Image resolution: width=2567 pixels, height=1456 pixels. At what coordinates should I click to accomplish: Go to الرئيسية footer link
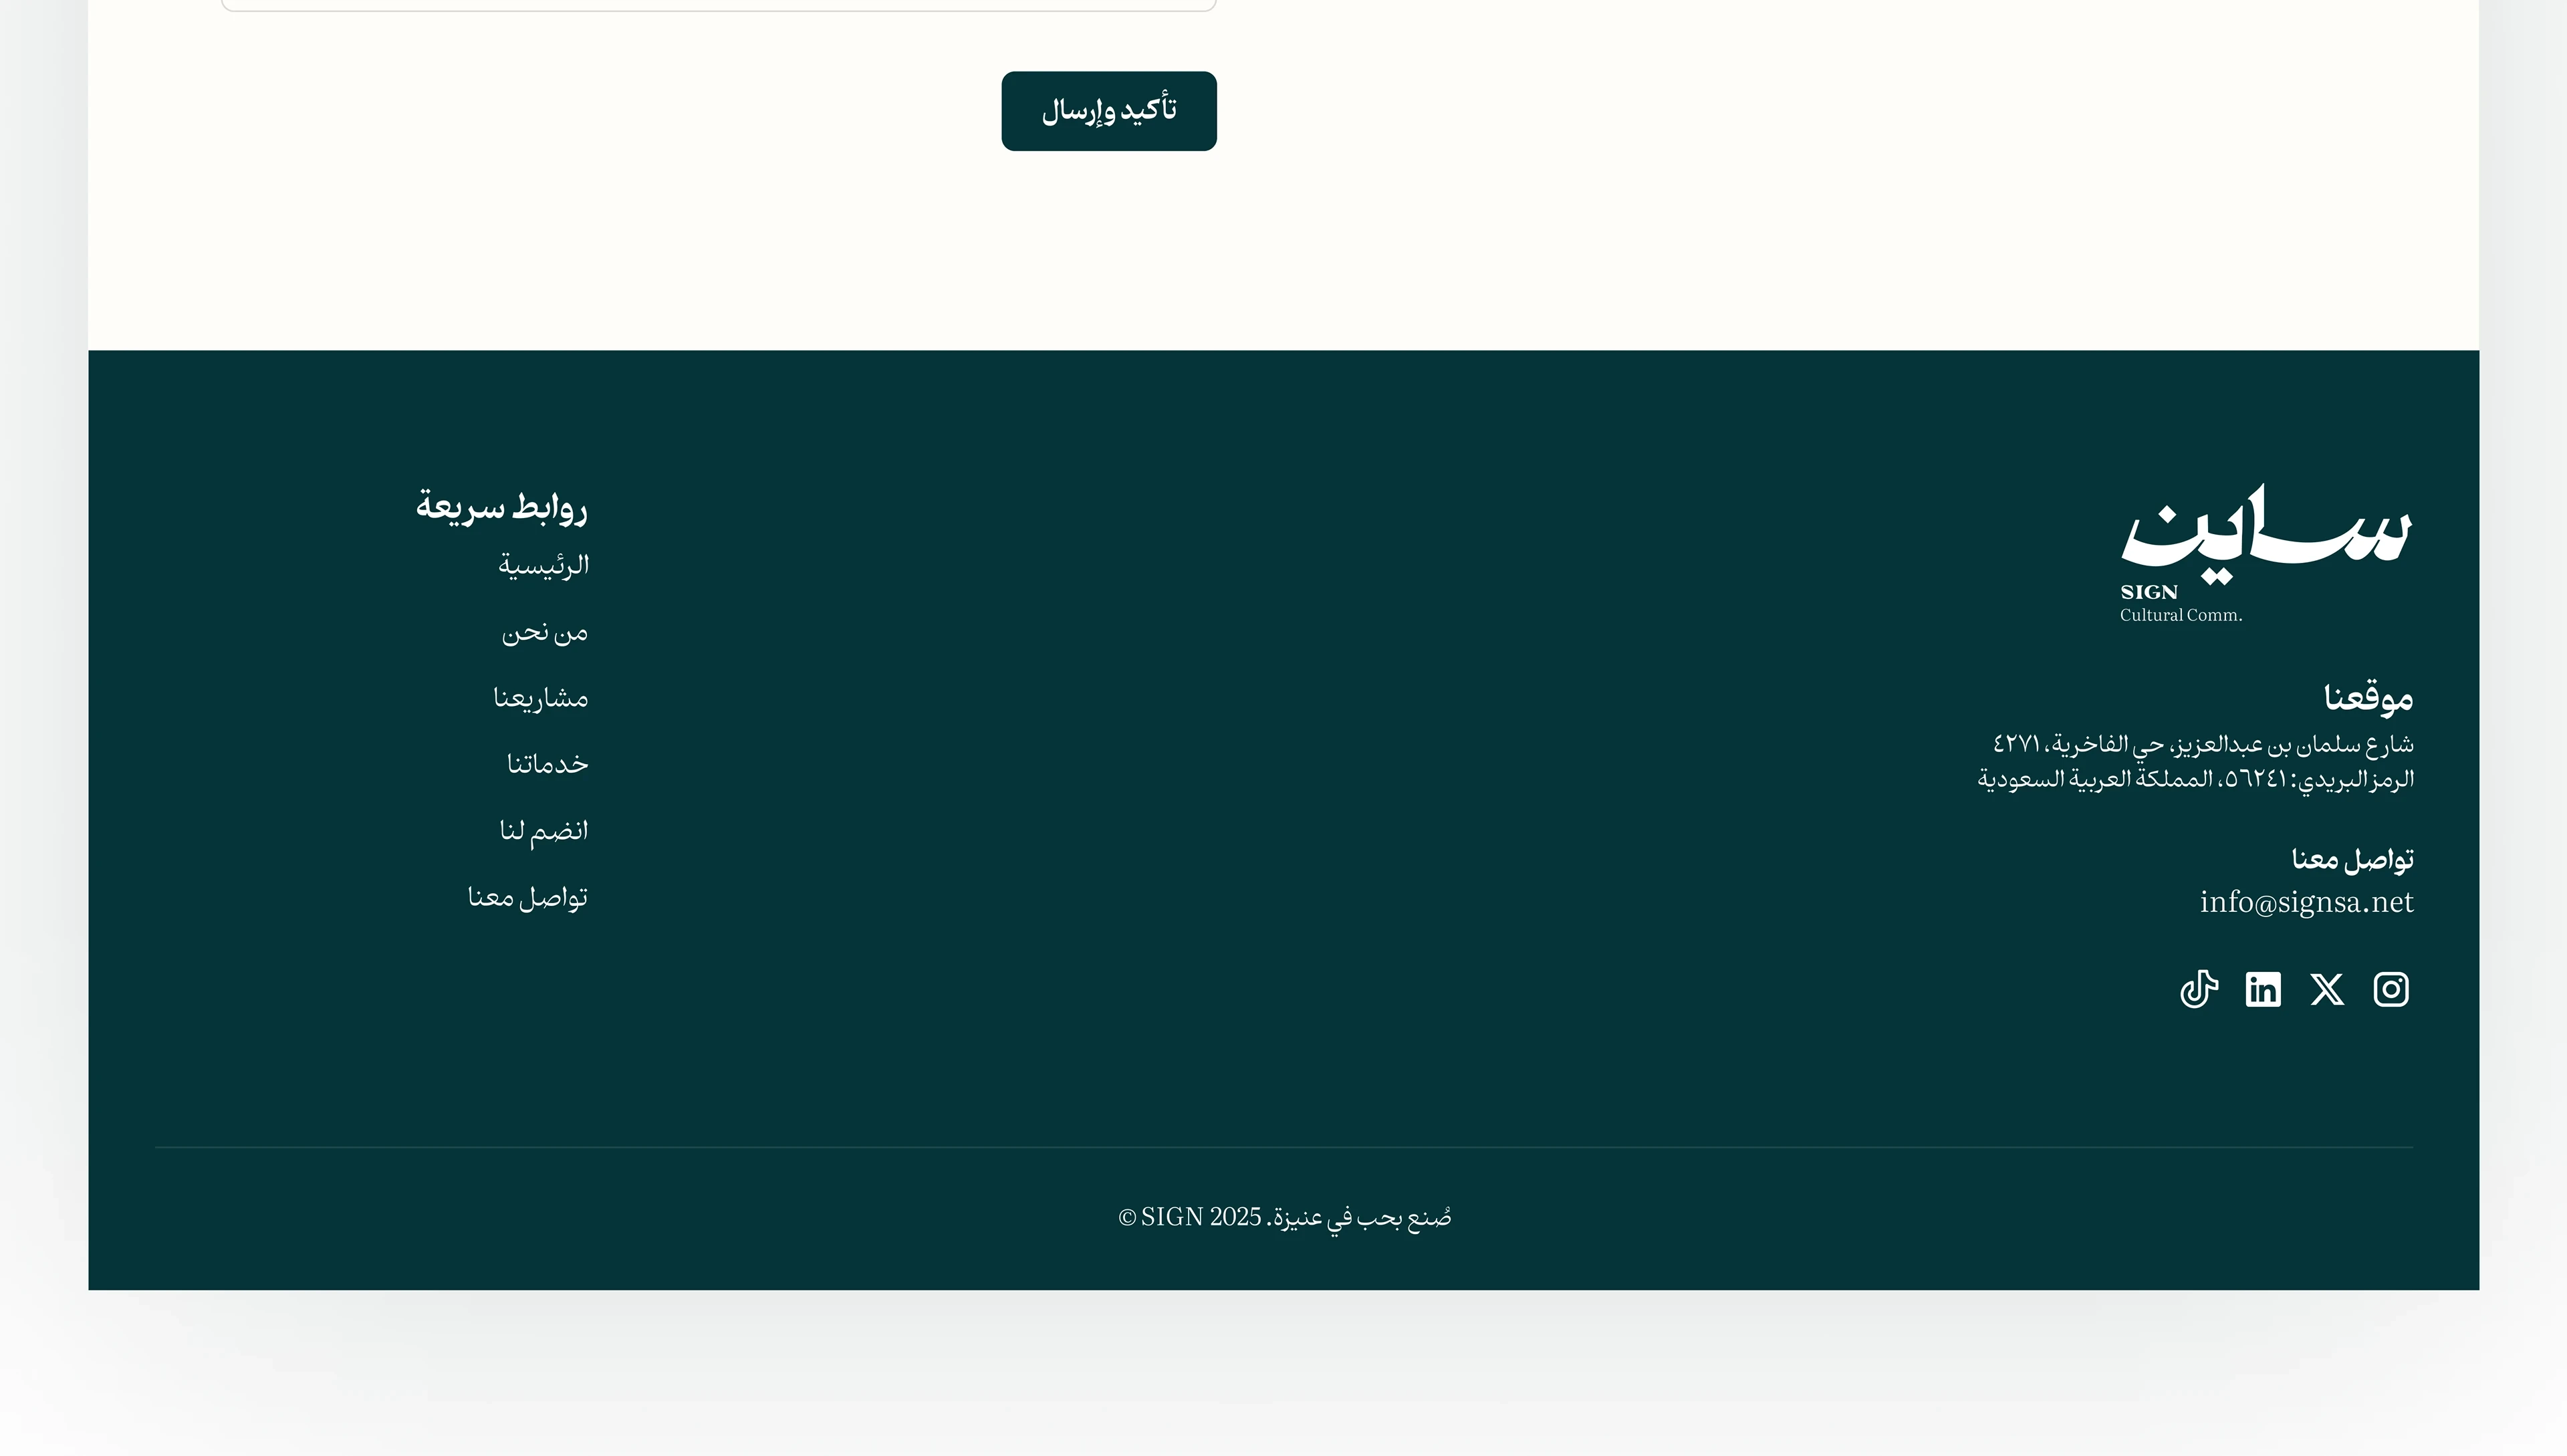point(543,565)
